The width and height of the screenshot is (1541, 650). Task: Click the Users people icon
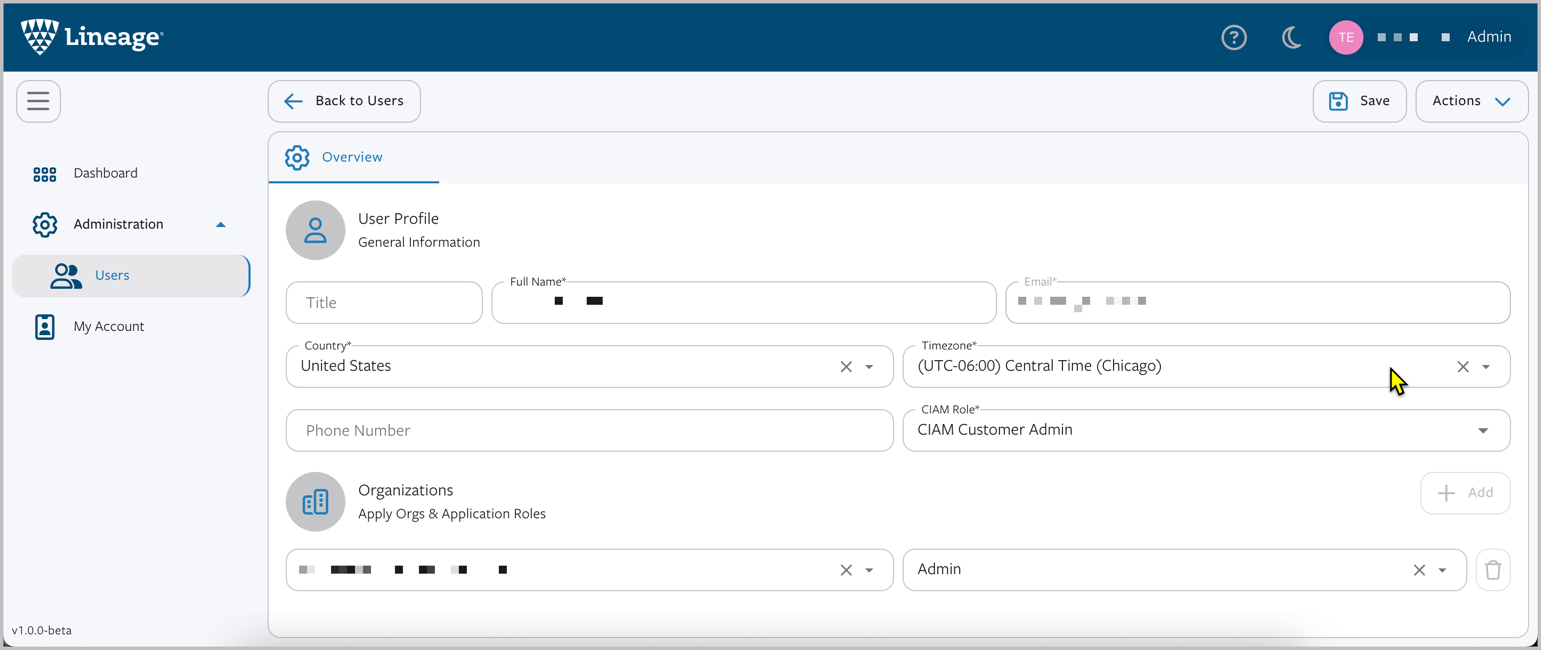coord(66,276)
